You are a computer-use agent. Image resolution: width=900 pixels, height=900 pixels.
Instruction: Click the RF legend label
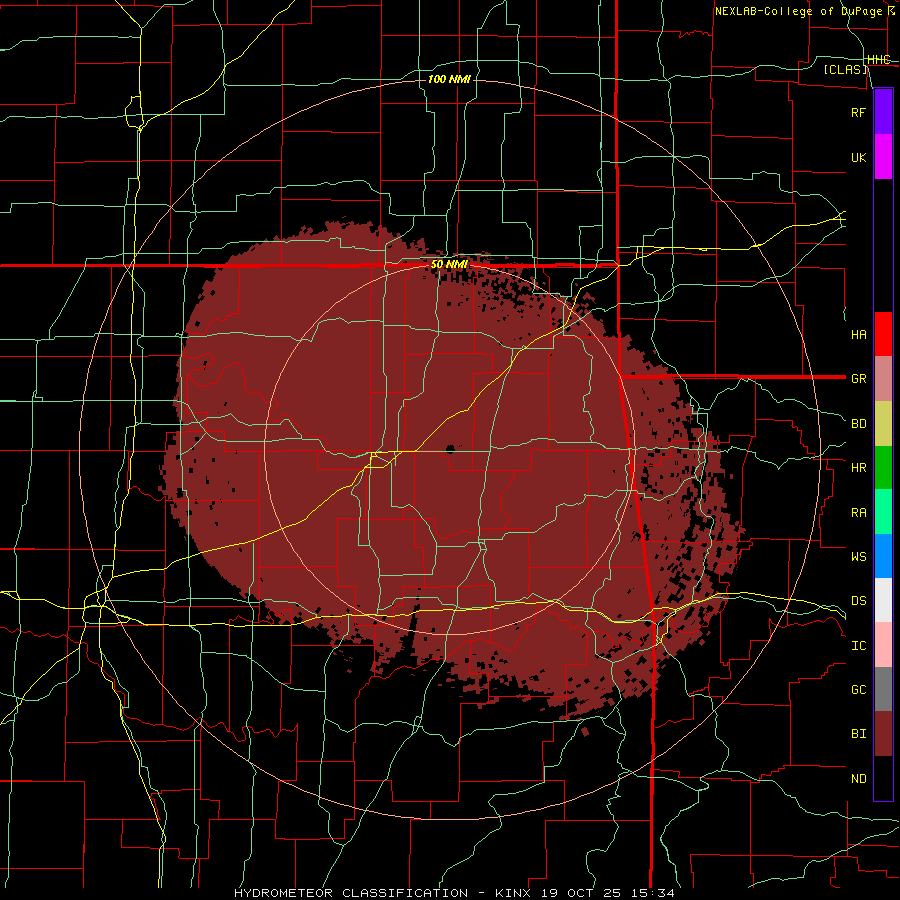click(858, 112)
